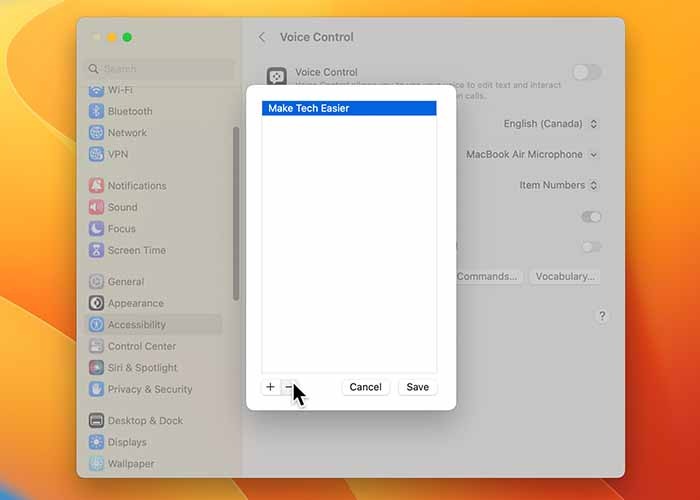Image resolution: width=700 pixels, height=500 pixels.
Task: Click the sidebar scrollbar thumb
Action: pyautogui.click(x=236, y=213)
